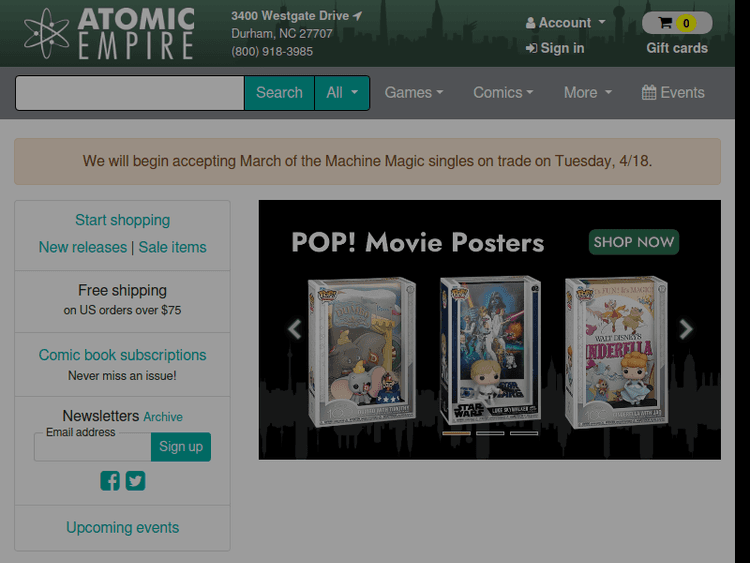Open the newsletter Archive link
The width and height of the screenshot is (750, 563).
(163, 417)
